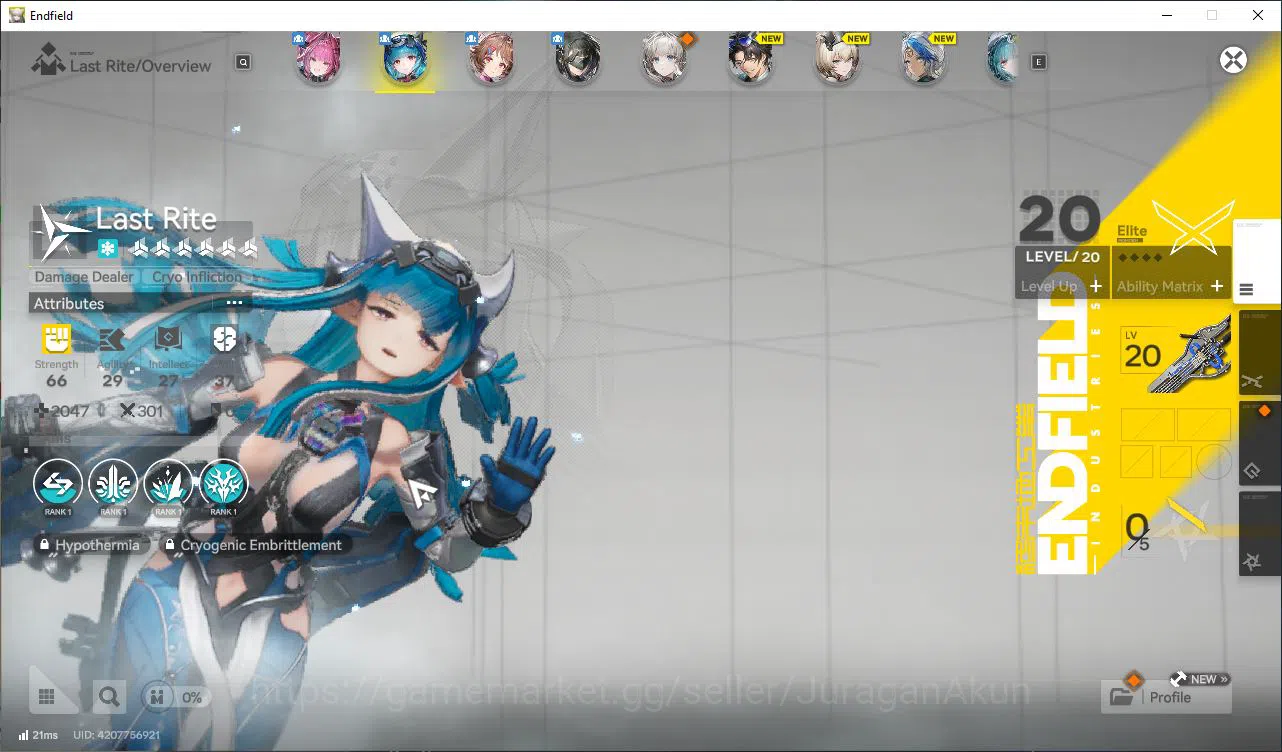Open the Profile folder button
Image resolution: width=1282 pixels, height=752 pixels.
[x=1166, y=697]
